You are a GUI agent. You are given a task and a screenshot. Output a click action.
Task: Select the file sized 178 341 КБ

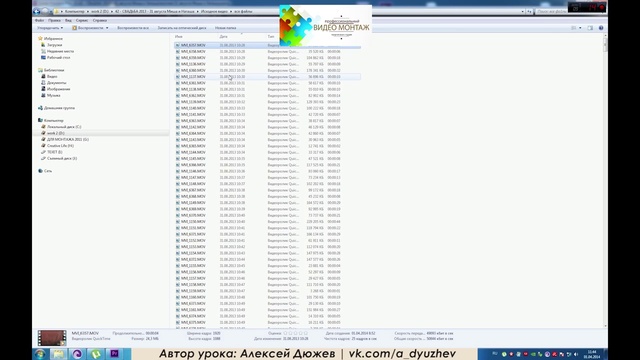point(267,71)
